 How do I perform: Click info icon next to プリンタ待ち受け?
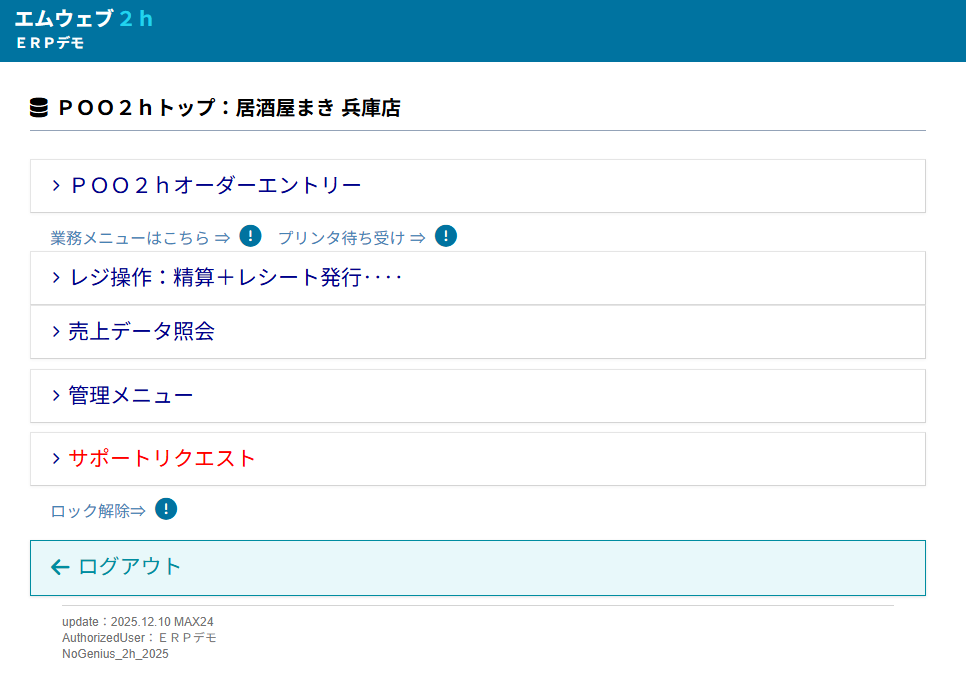(446, 237)
